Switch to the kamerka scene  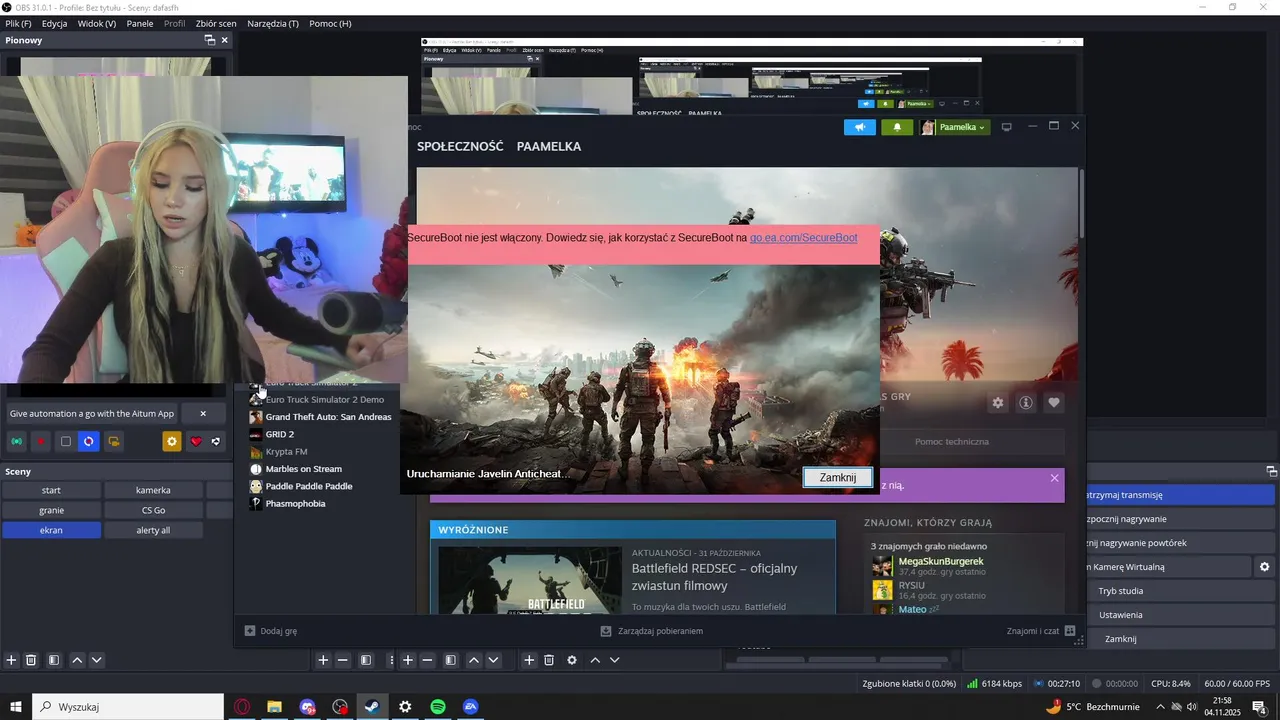click(x=153, y=490)
